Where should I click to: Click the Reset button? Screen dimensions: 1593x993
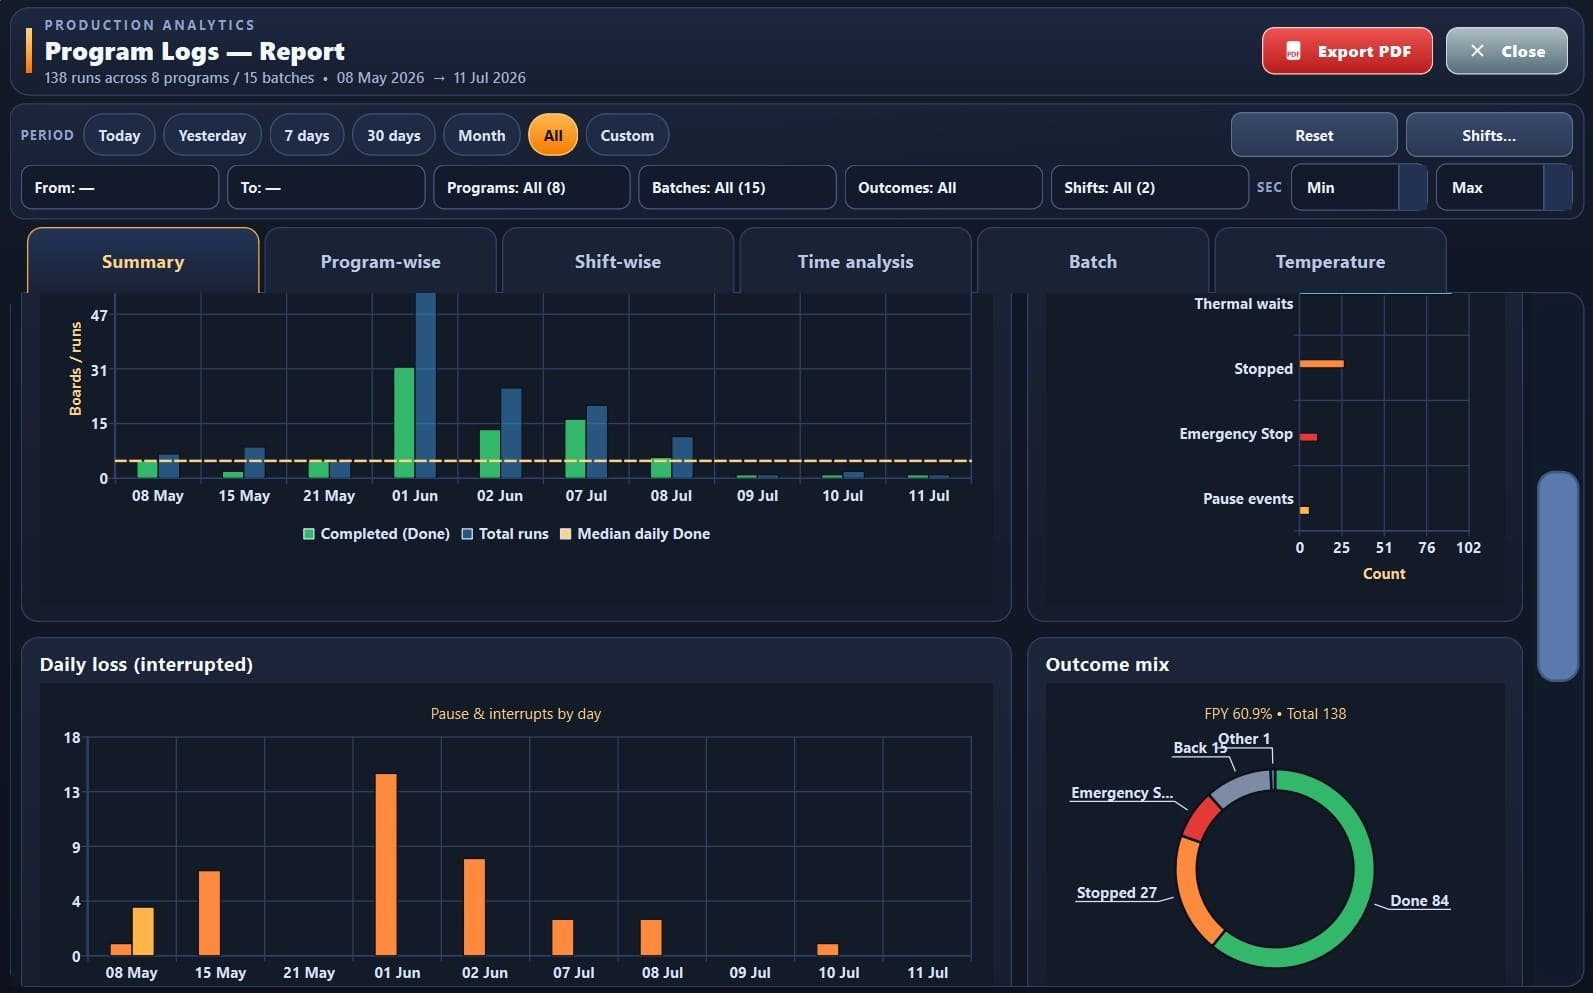point(1314,135)
